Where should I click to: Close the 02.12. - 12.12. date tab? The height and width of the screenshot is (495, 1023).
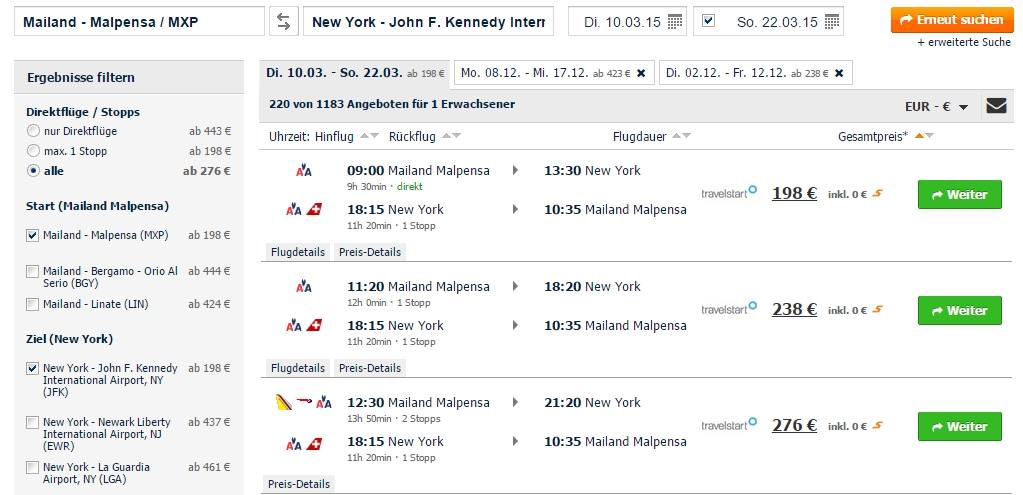(839, 73)
